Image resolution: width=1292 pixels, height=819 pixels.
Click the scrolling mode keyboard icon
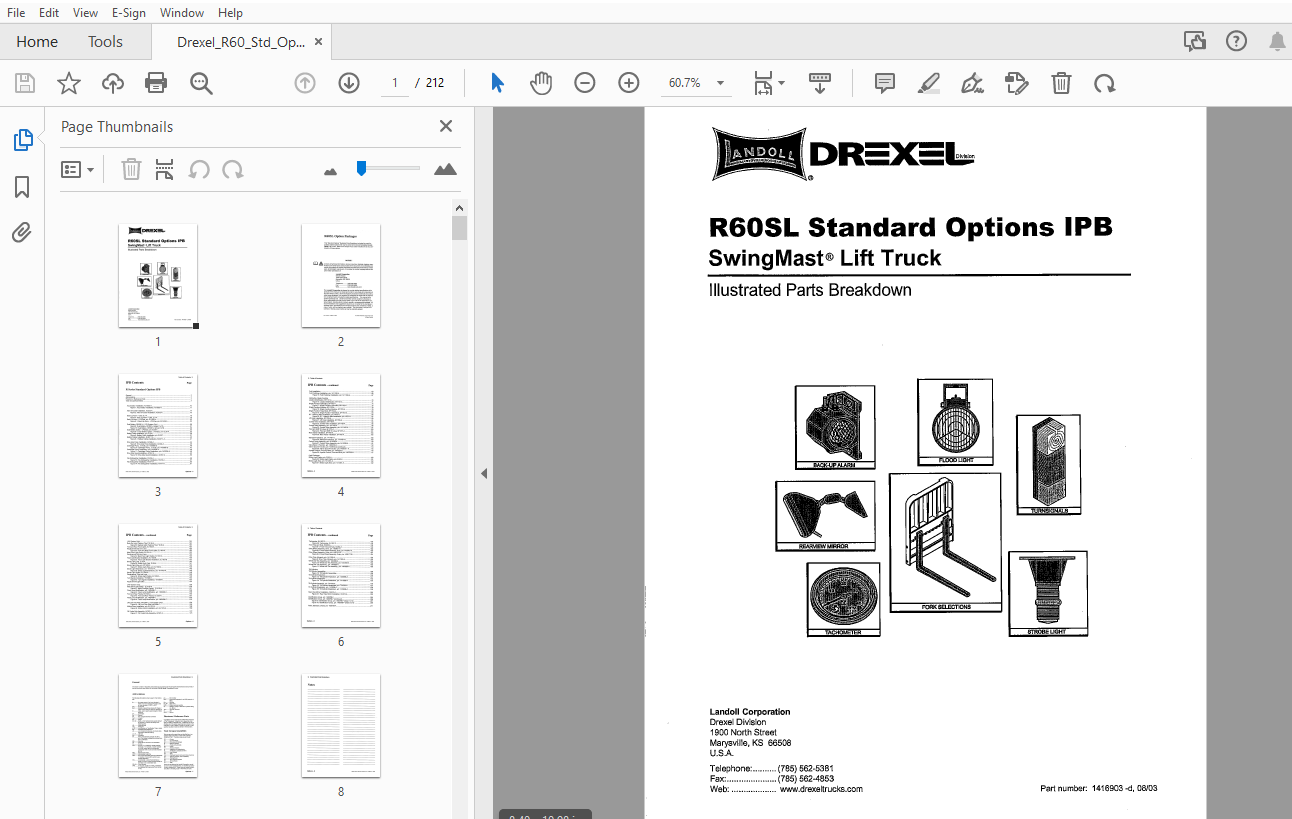pos(820,83)
